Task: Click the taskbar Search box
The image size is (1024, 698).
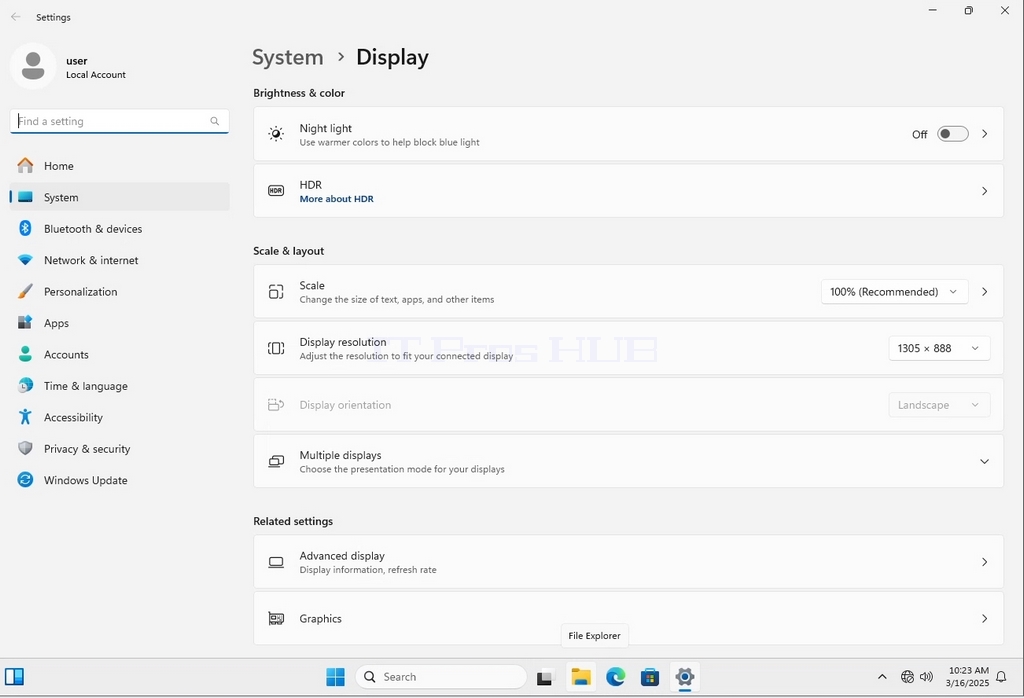Action: pos(441,677)
